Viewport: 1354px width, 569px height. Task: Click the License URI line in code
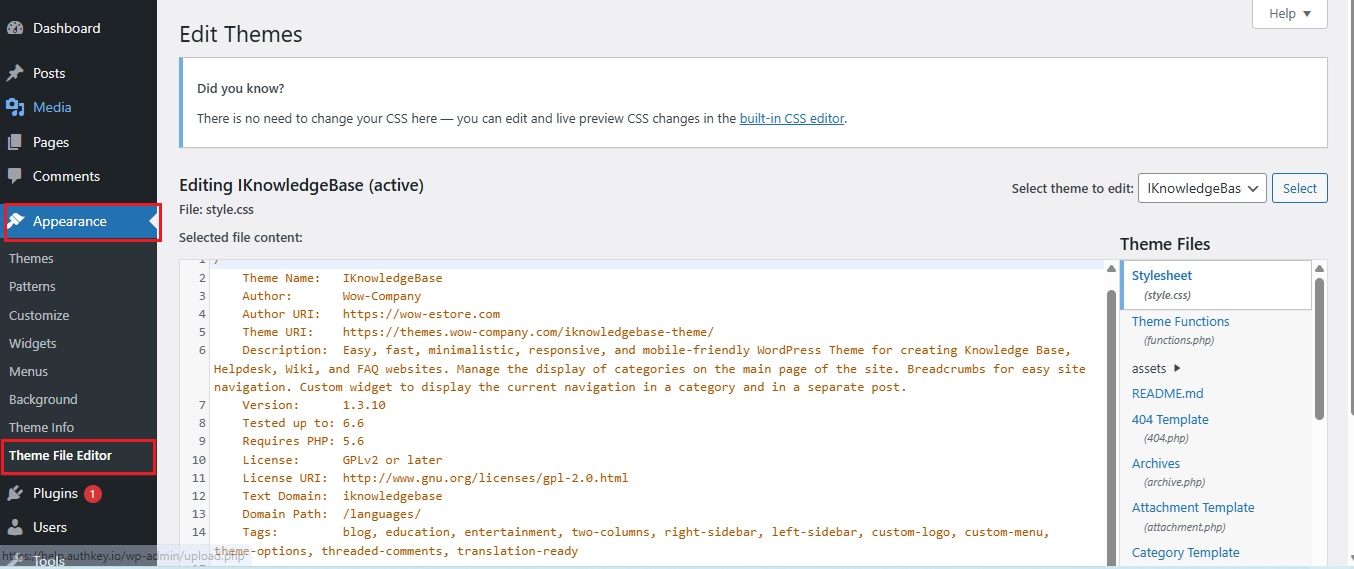click(435, 478)
